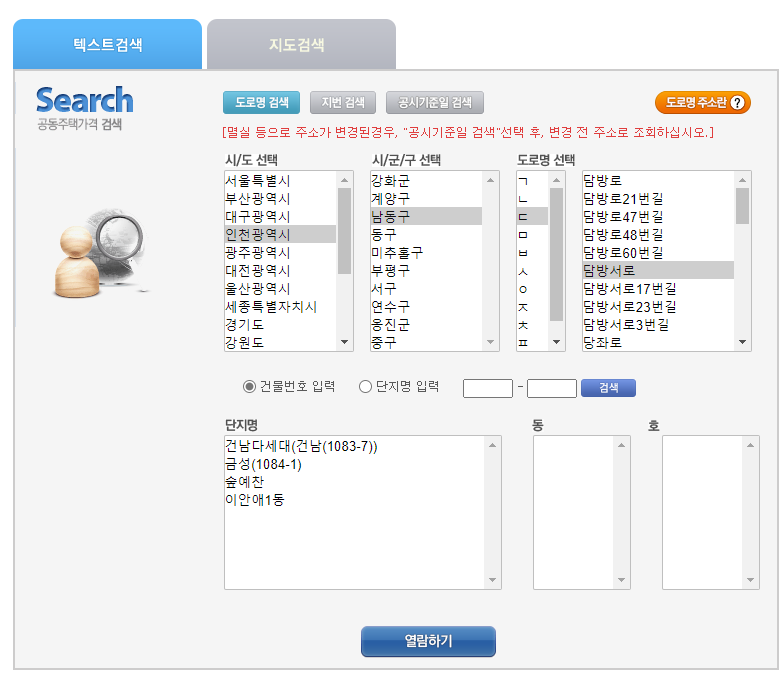Choose 대전광역시 in the 시/도 list
This screenshot has height=677, width=782.
280,270
